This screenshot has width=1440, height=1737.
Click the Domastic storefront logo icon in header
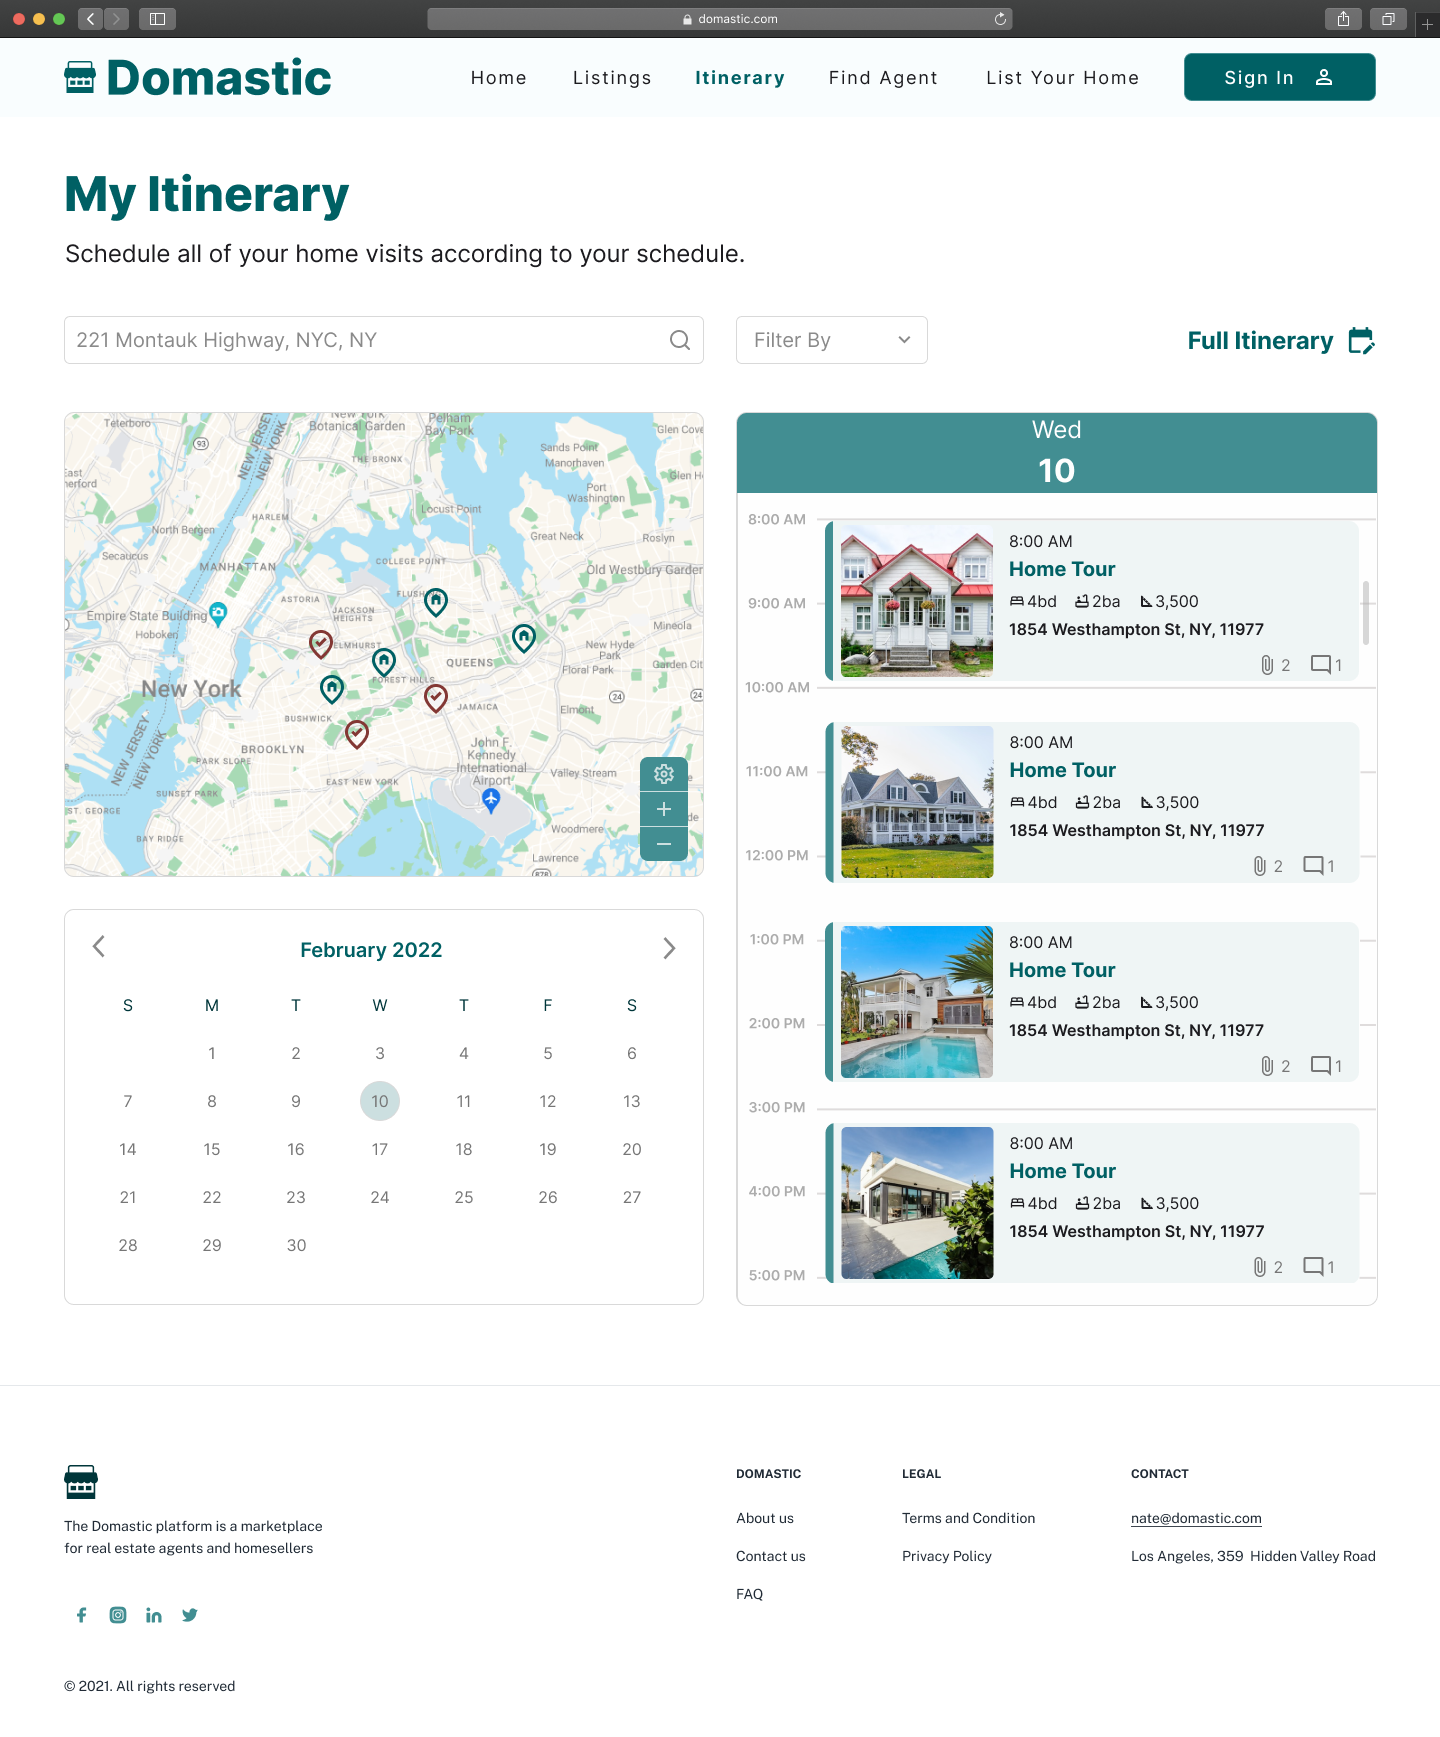click(80, 78)
